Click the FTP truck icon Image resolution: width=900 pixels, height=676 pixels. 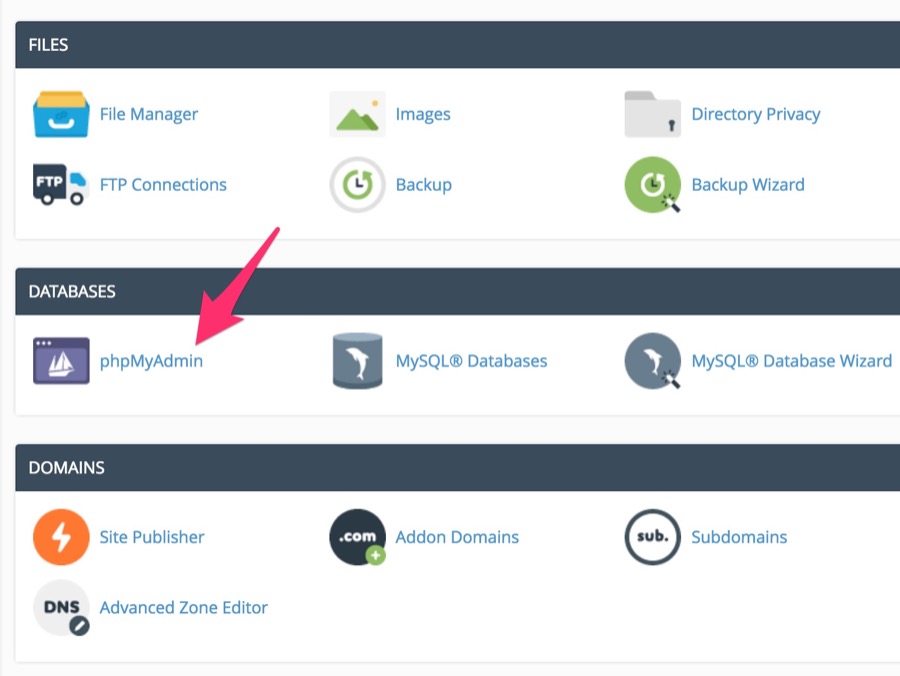coord(61,185)
